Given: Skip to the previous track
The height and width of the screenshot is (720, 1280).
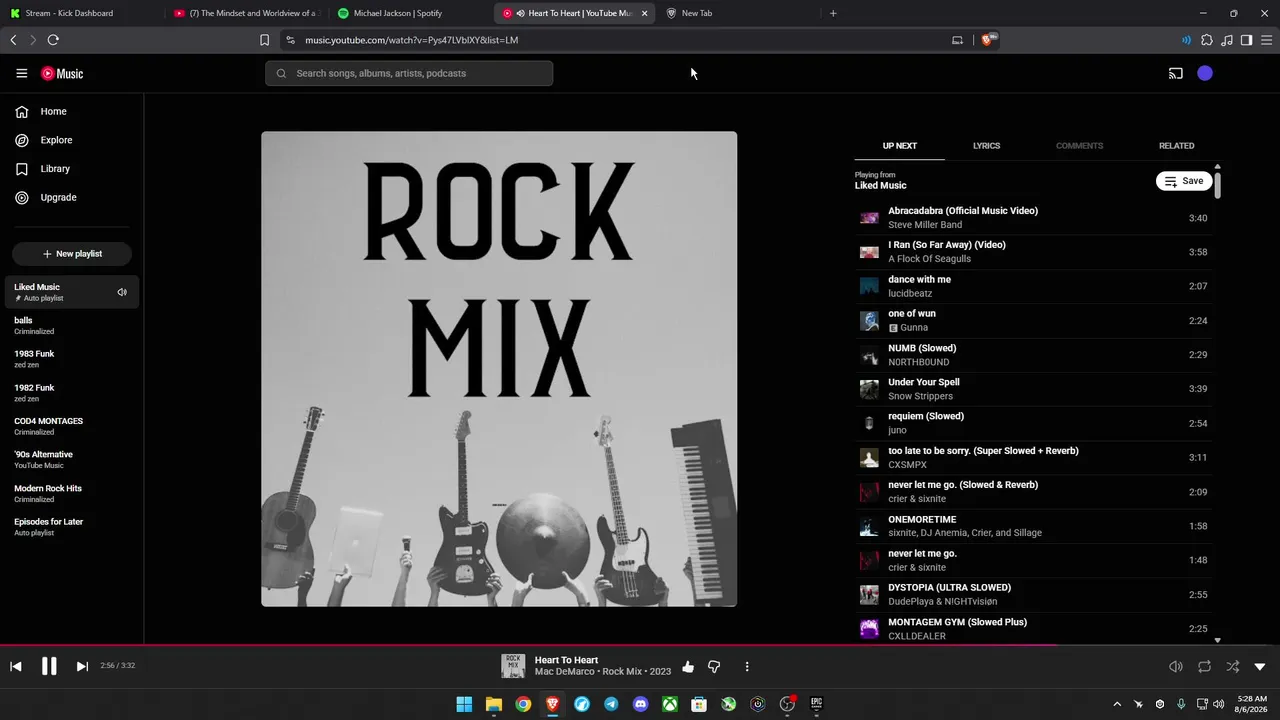Looking at the screenshot, I should point(16,666).
